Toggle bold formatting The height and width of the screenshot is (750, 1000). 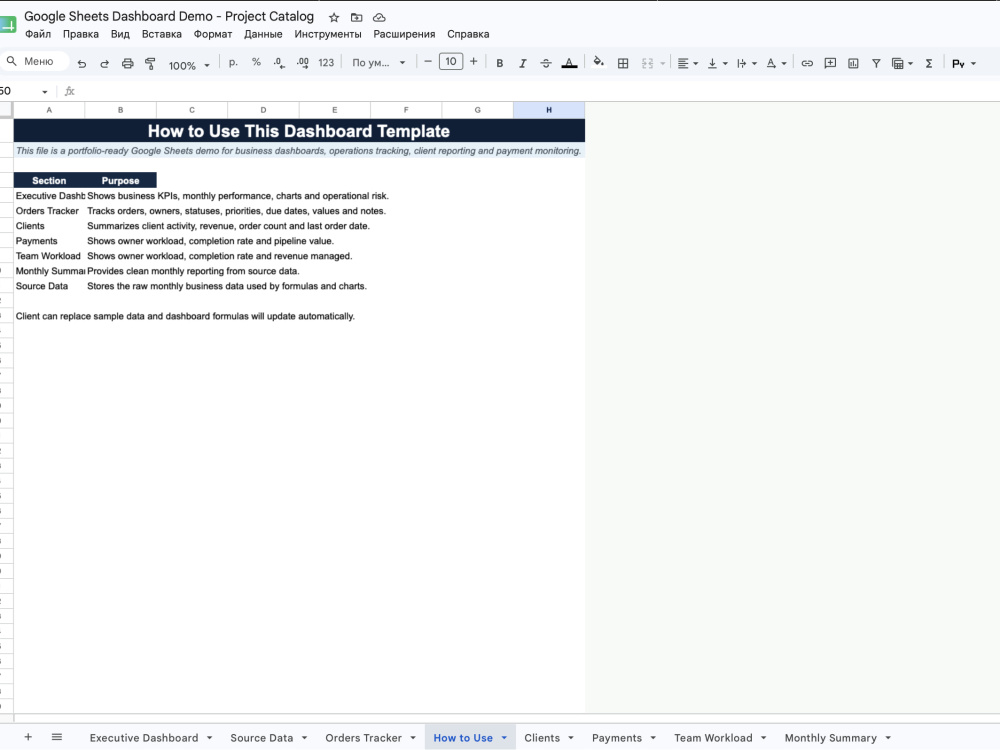click(499, 63)
